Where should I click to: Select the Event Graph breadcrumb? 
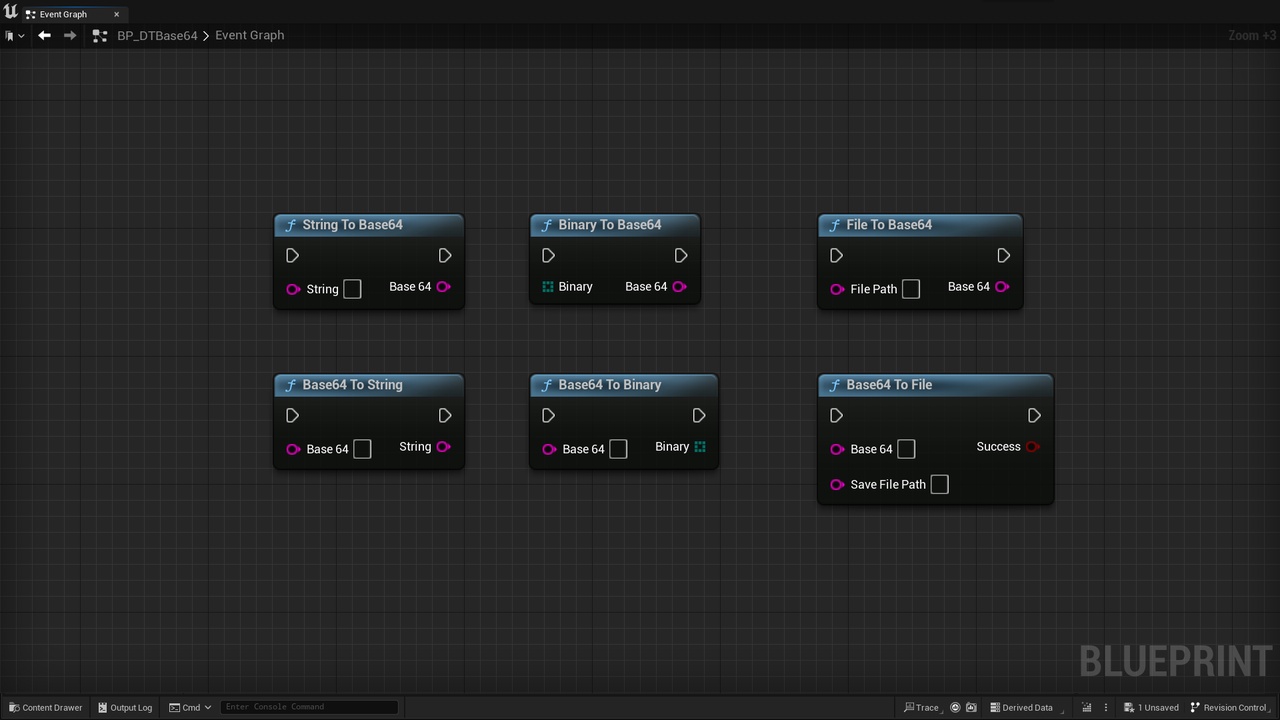250,35
